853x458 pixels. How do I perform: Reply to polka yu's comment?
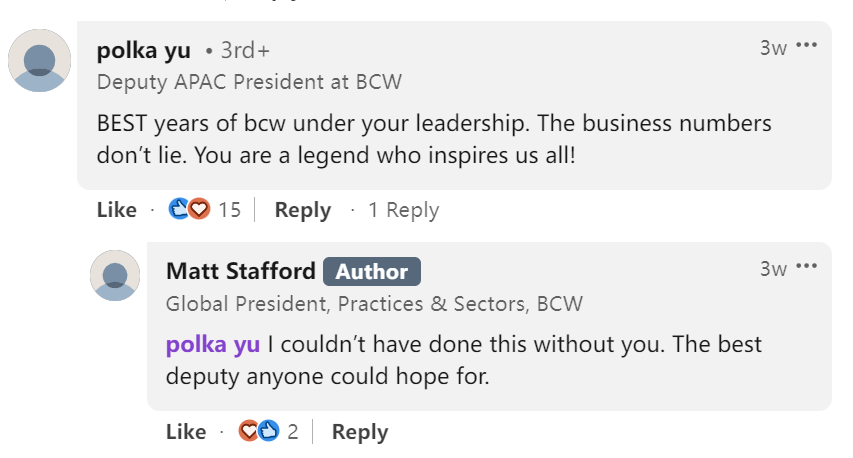point(302,210)
